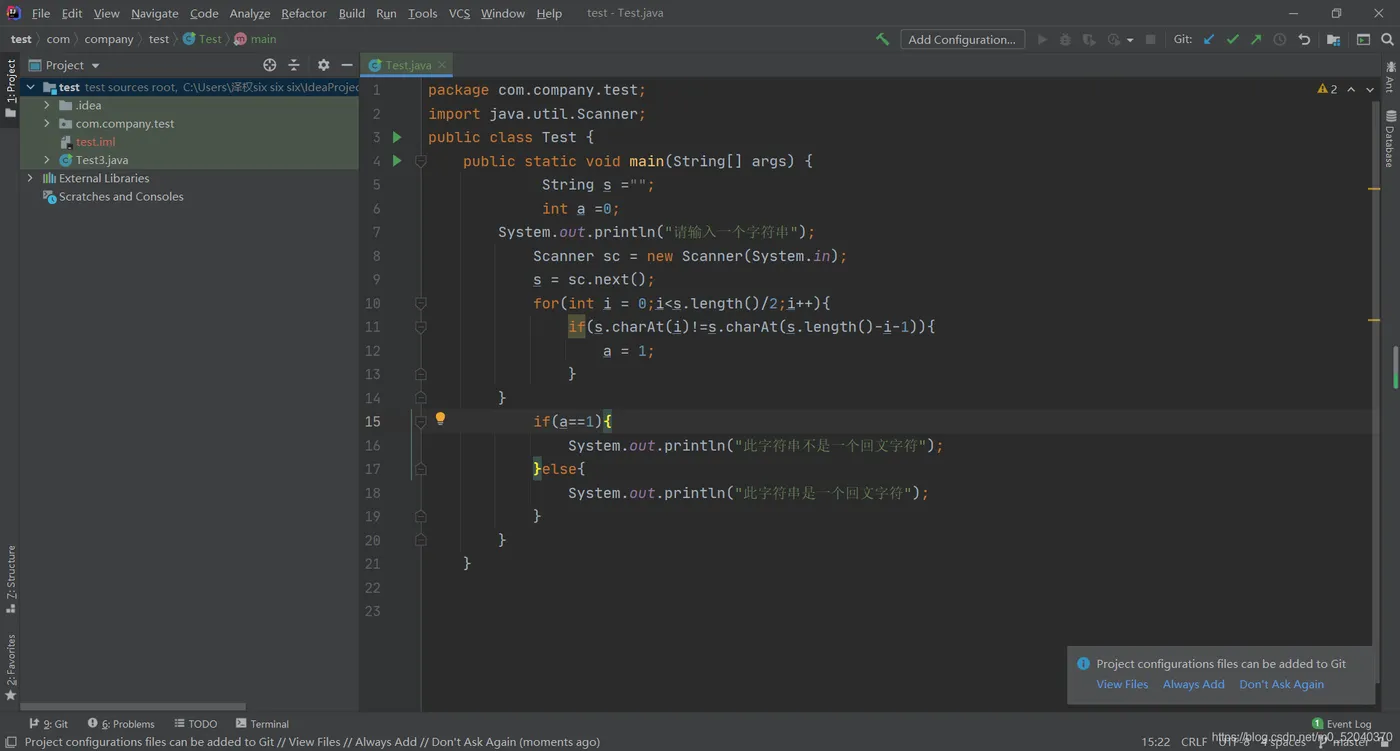Click the Always Add link
Viewport: 1400px width, 751px height.
(1193, 684)
